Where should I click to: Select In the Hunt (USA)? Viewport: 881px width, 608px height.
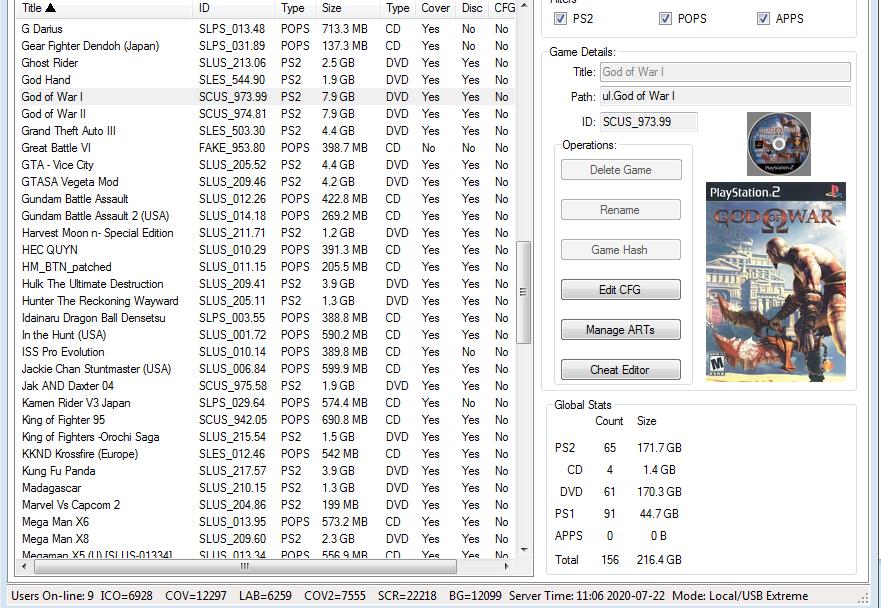coord(267,335)
